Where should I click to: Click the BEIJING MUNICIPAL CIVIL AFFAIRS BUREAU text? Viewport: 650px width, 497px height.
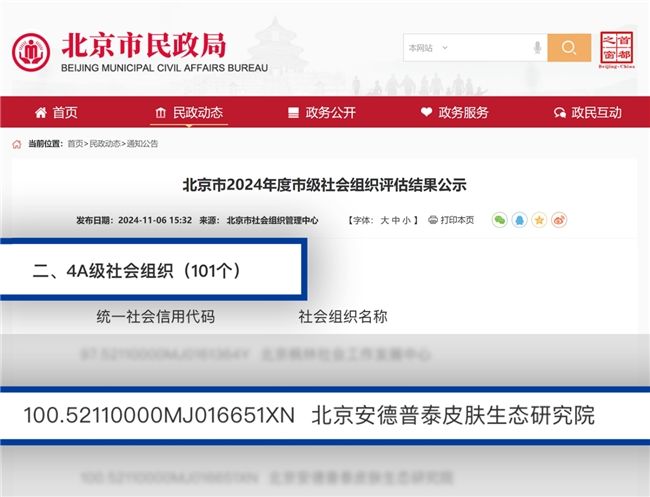(x=165, y=68)
